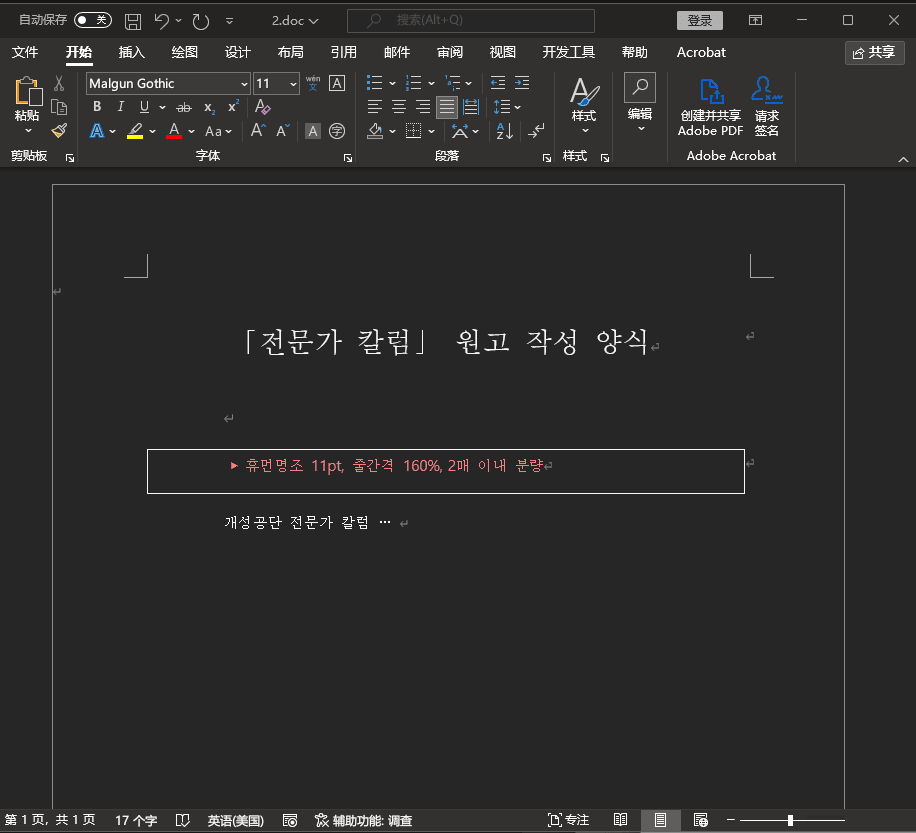Increase paragraph indent
This screenshot has height=833, width=916.
pos(522,83)
